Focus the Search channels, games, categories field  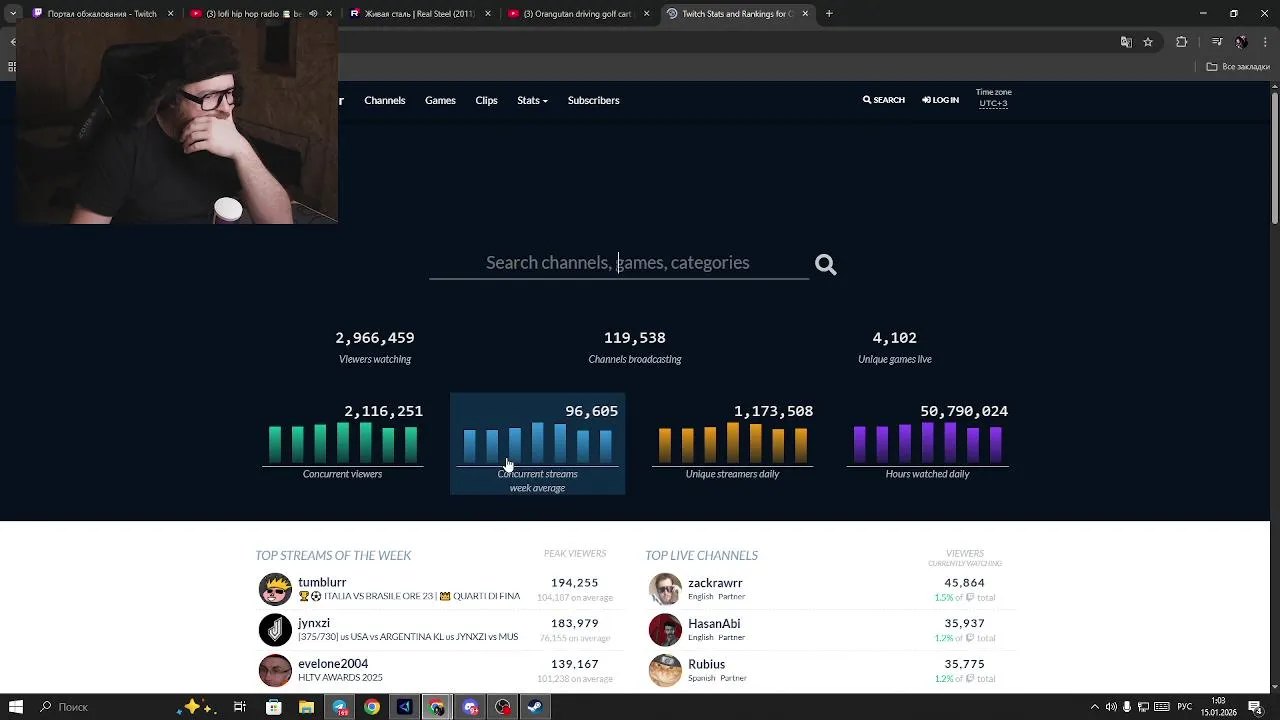pos(618,263)
